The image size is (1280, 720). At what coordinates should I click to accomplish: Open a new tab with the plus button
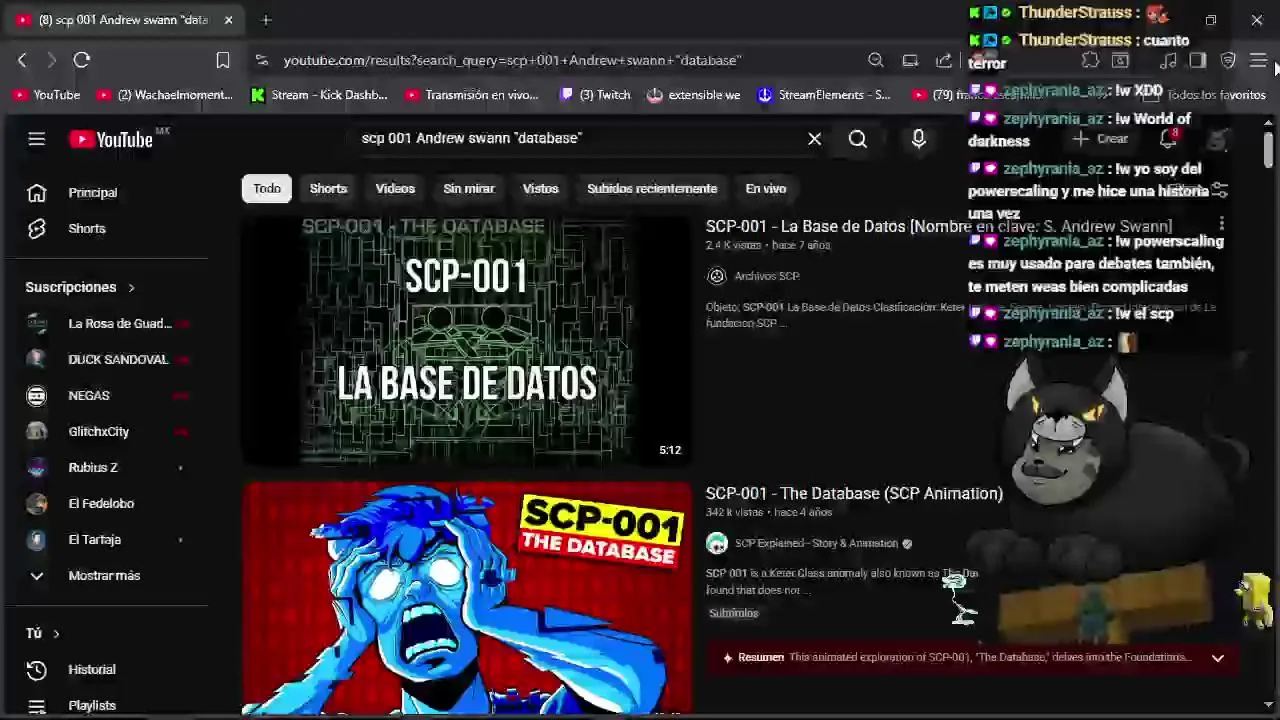tap(266, 20)
